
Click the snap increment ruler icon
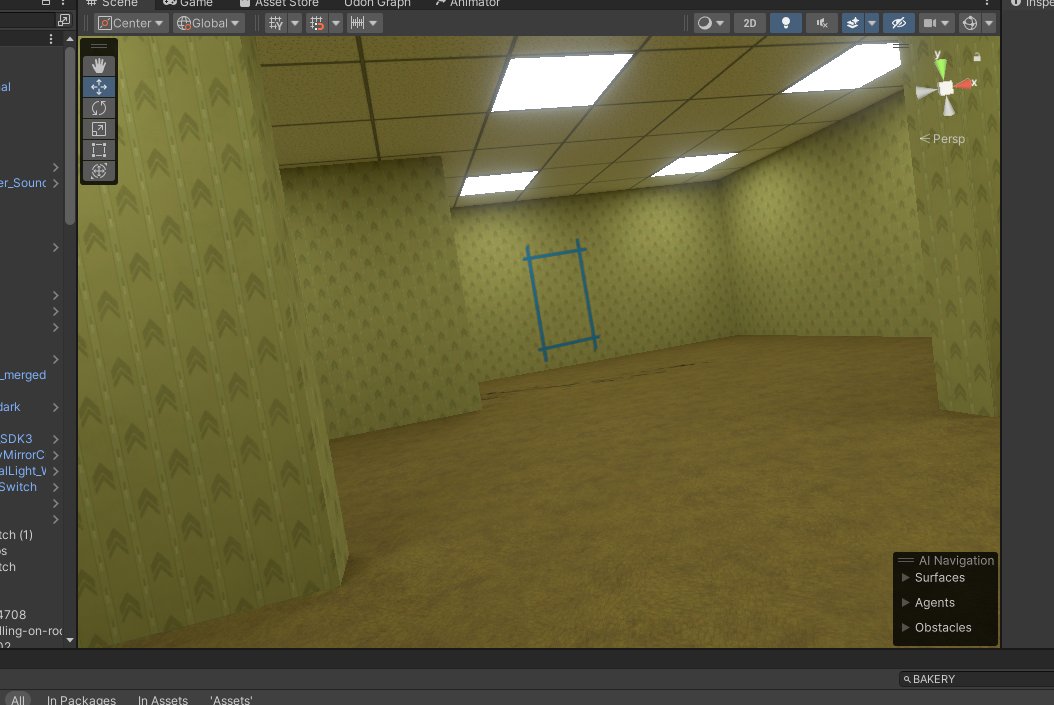pos(357,24)
